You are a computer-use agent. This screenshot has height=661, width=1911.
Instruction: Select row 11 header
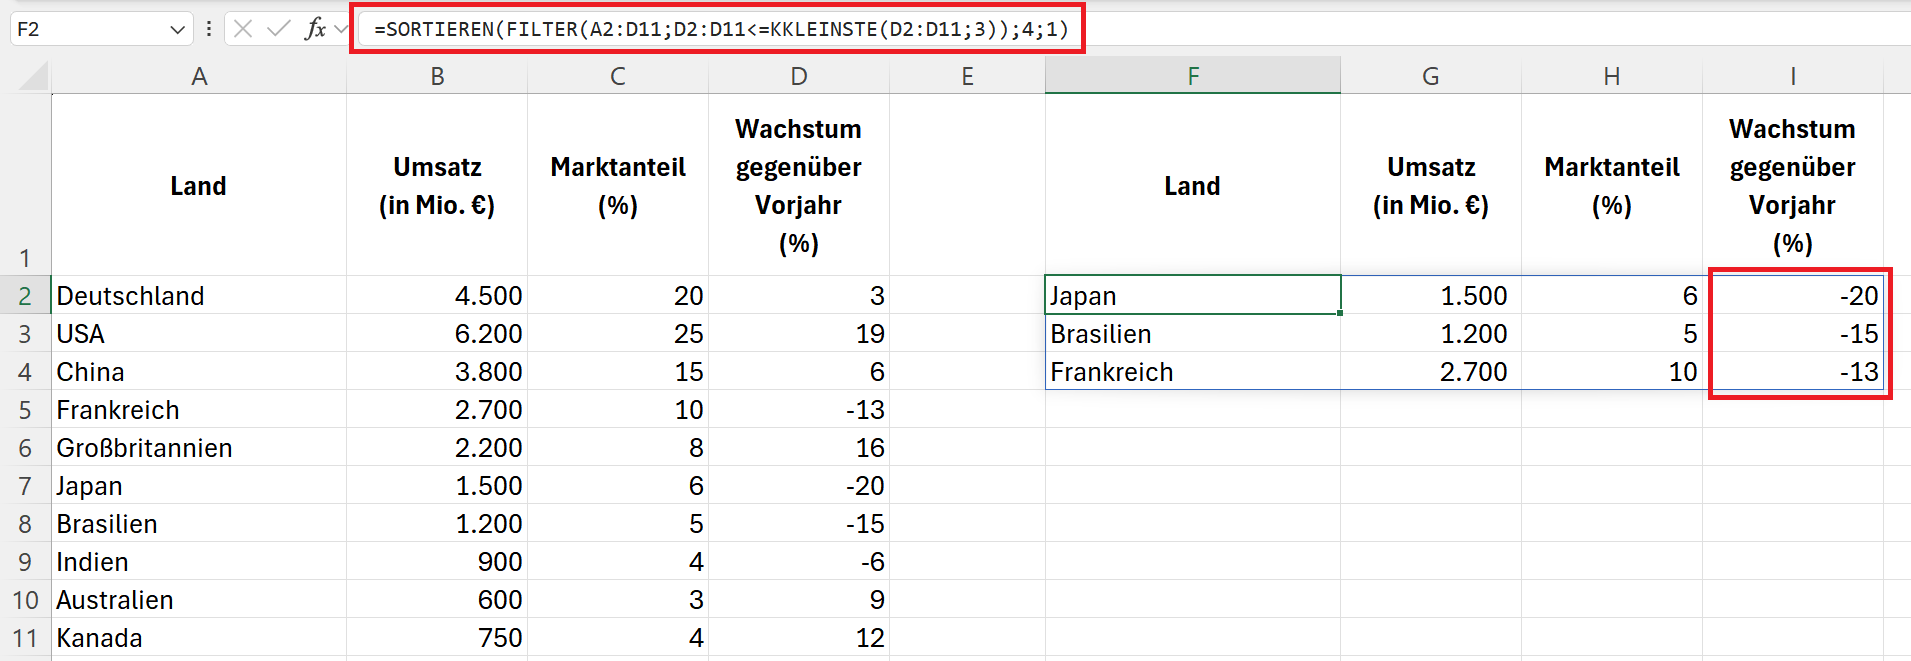[25, 638]
